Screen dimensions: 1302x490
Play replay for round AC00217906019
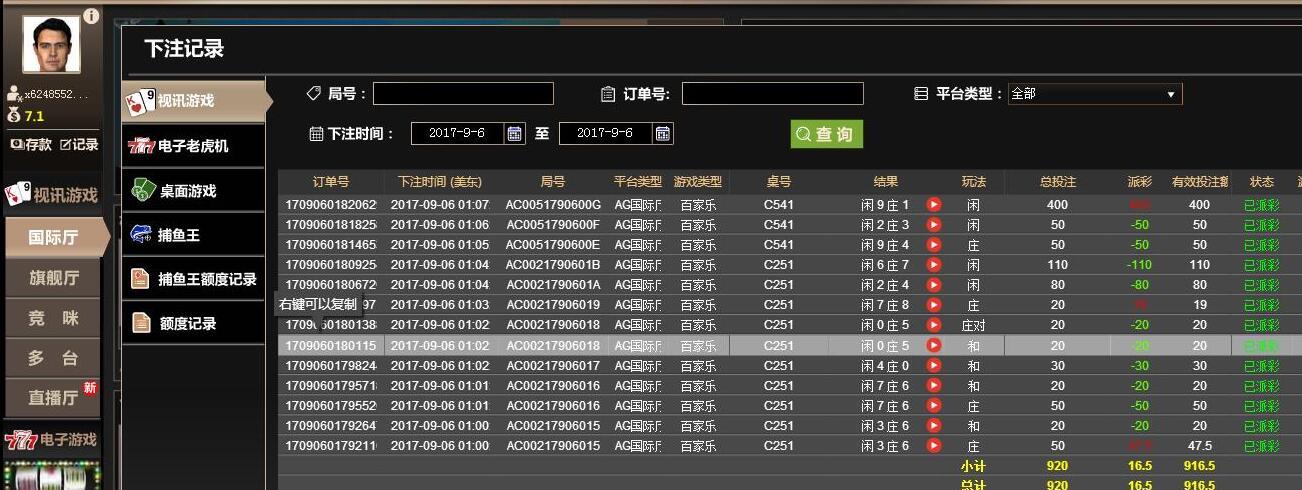pyautogui.click(x=934, y=305)
